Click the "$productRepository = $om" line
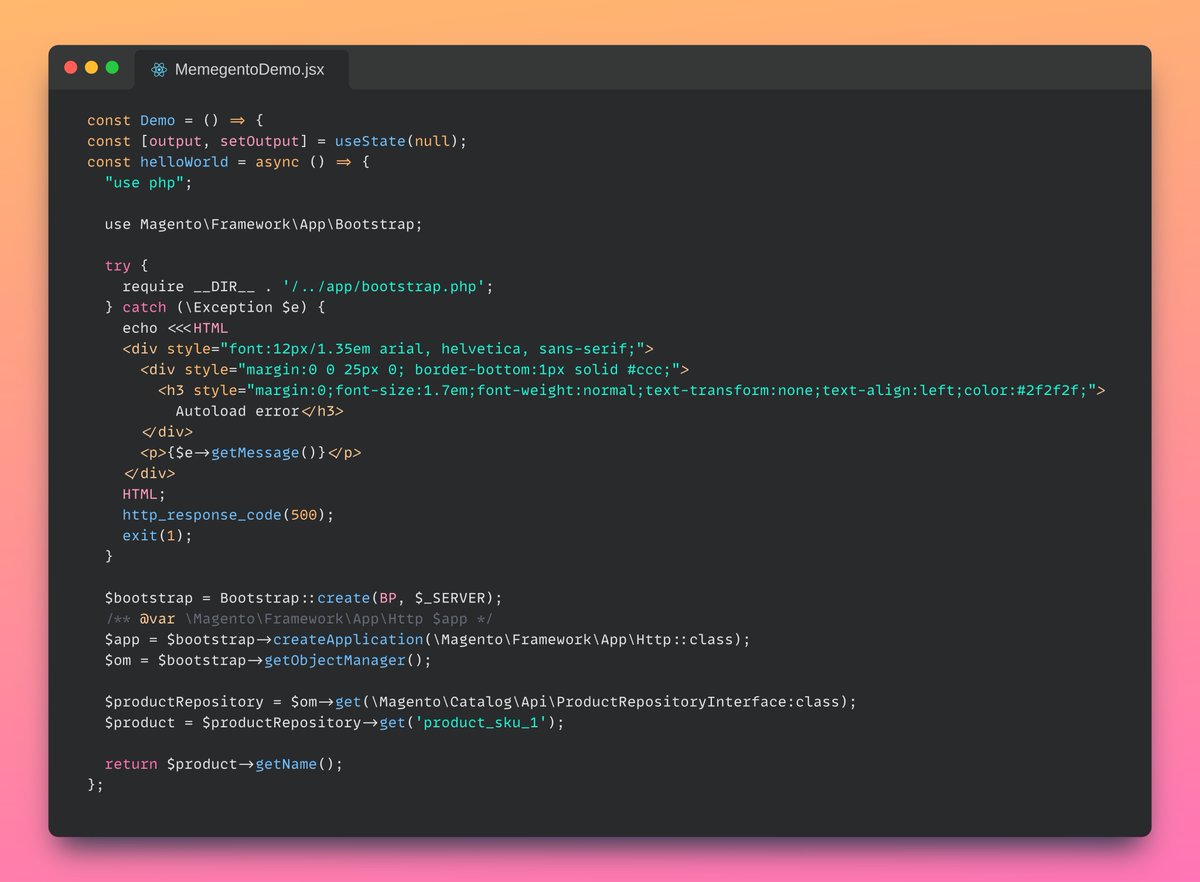The height and width of the screenshot is (882, 1200). coord(481,702)
